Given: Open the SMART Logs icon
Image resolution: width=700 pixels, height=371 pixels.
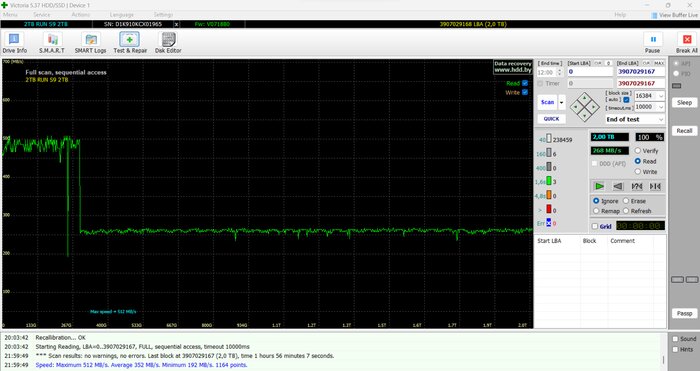Looking at the screenshot, I should pos(90,43).
